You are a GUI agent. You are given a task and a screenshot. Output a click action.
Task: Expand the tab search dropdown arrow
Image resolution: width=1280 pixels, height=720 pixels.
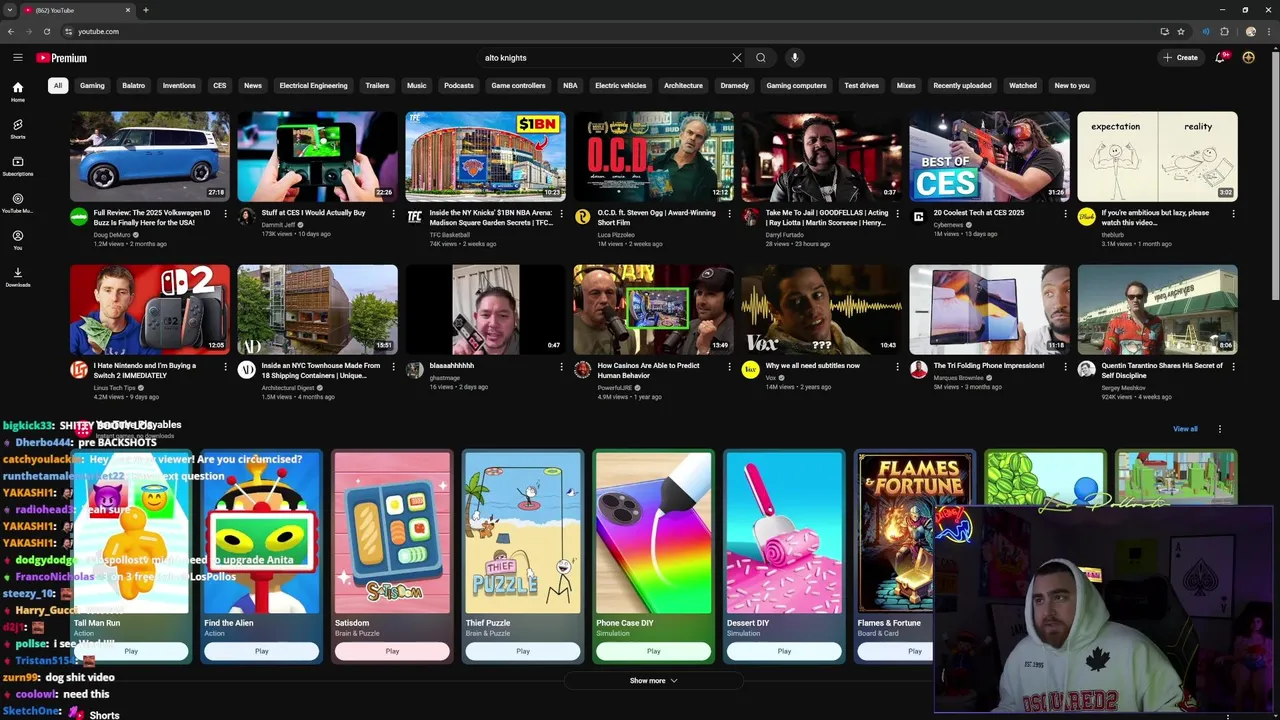(x=9, y=10)
